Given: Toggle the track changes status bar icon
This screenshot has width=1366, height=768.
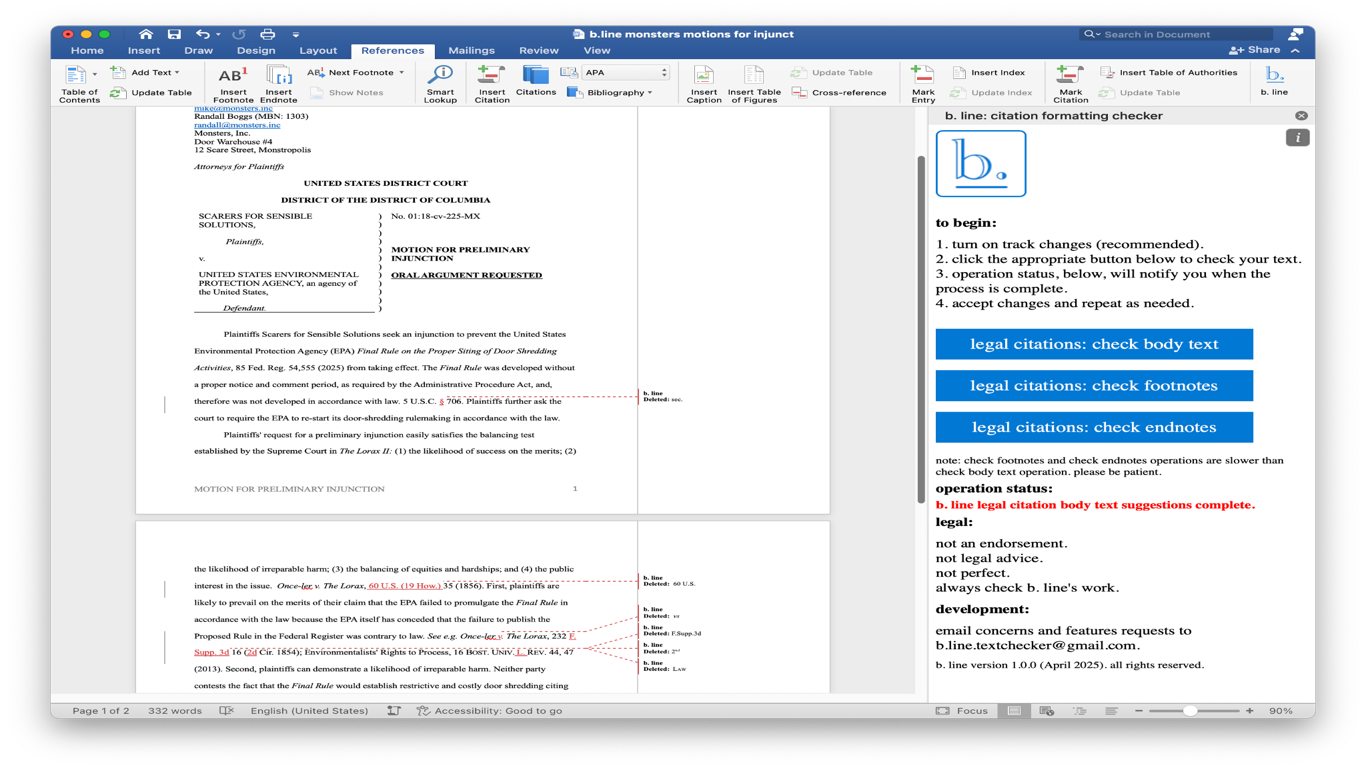Looking at the screenshot, I should [x=394, y=711].
